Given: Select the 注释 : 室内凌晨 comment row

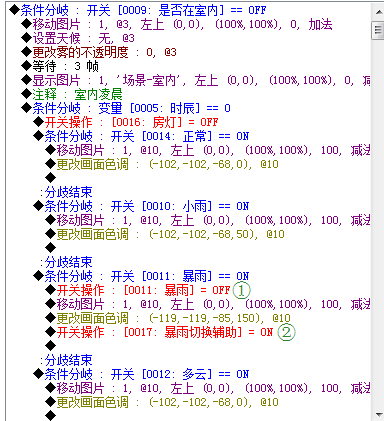Looking at the screenshot, I should tap(72, 94).
